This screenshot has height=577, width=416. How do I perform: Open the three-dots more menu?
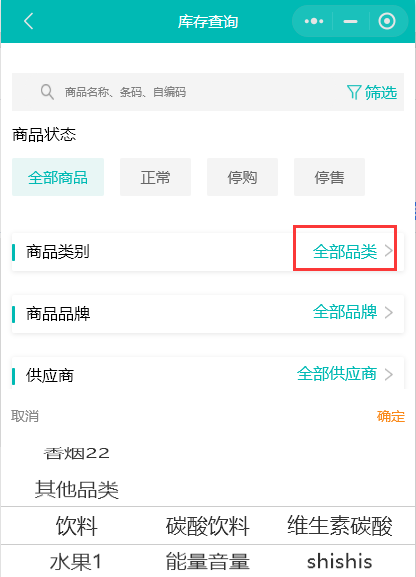[314, 21]
